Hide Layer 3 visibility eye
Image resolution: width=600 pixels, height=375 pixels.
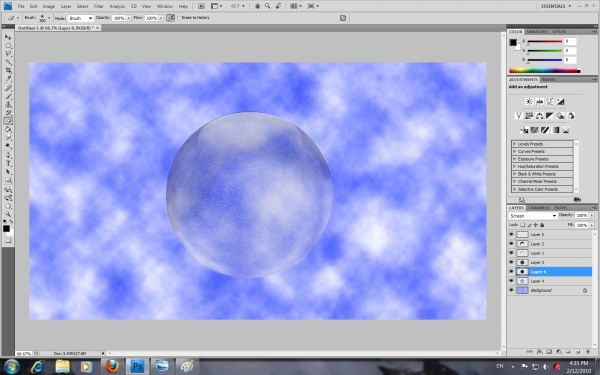(511, 262)
